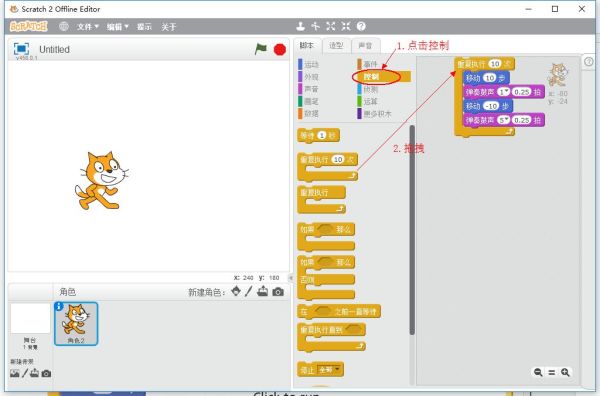Screen dimensions: 600x396
Task: Click the green flag to run
Action: click(x=261, y=49)
